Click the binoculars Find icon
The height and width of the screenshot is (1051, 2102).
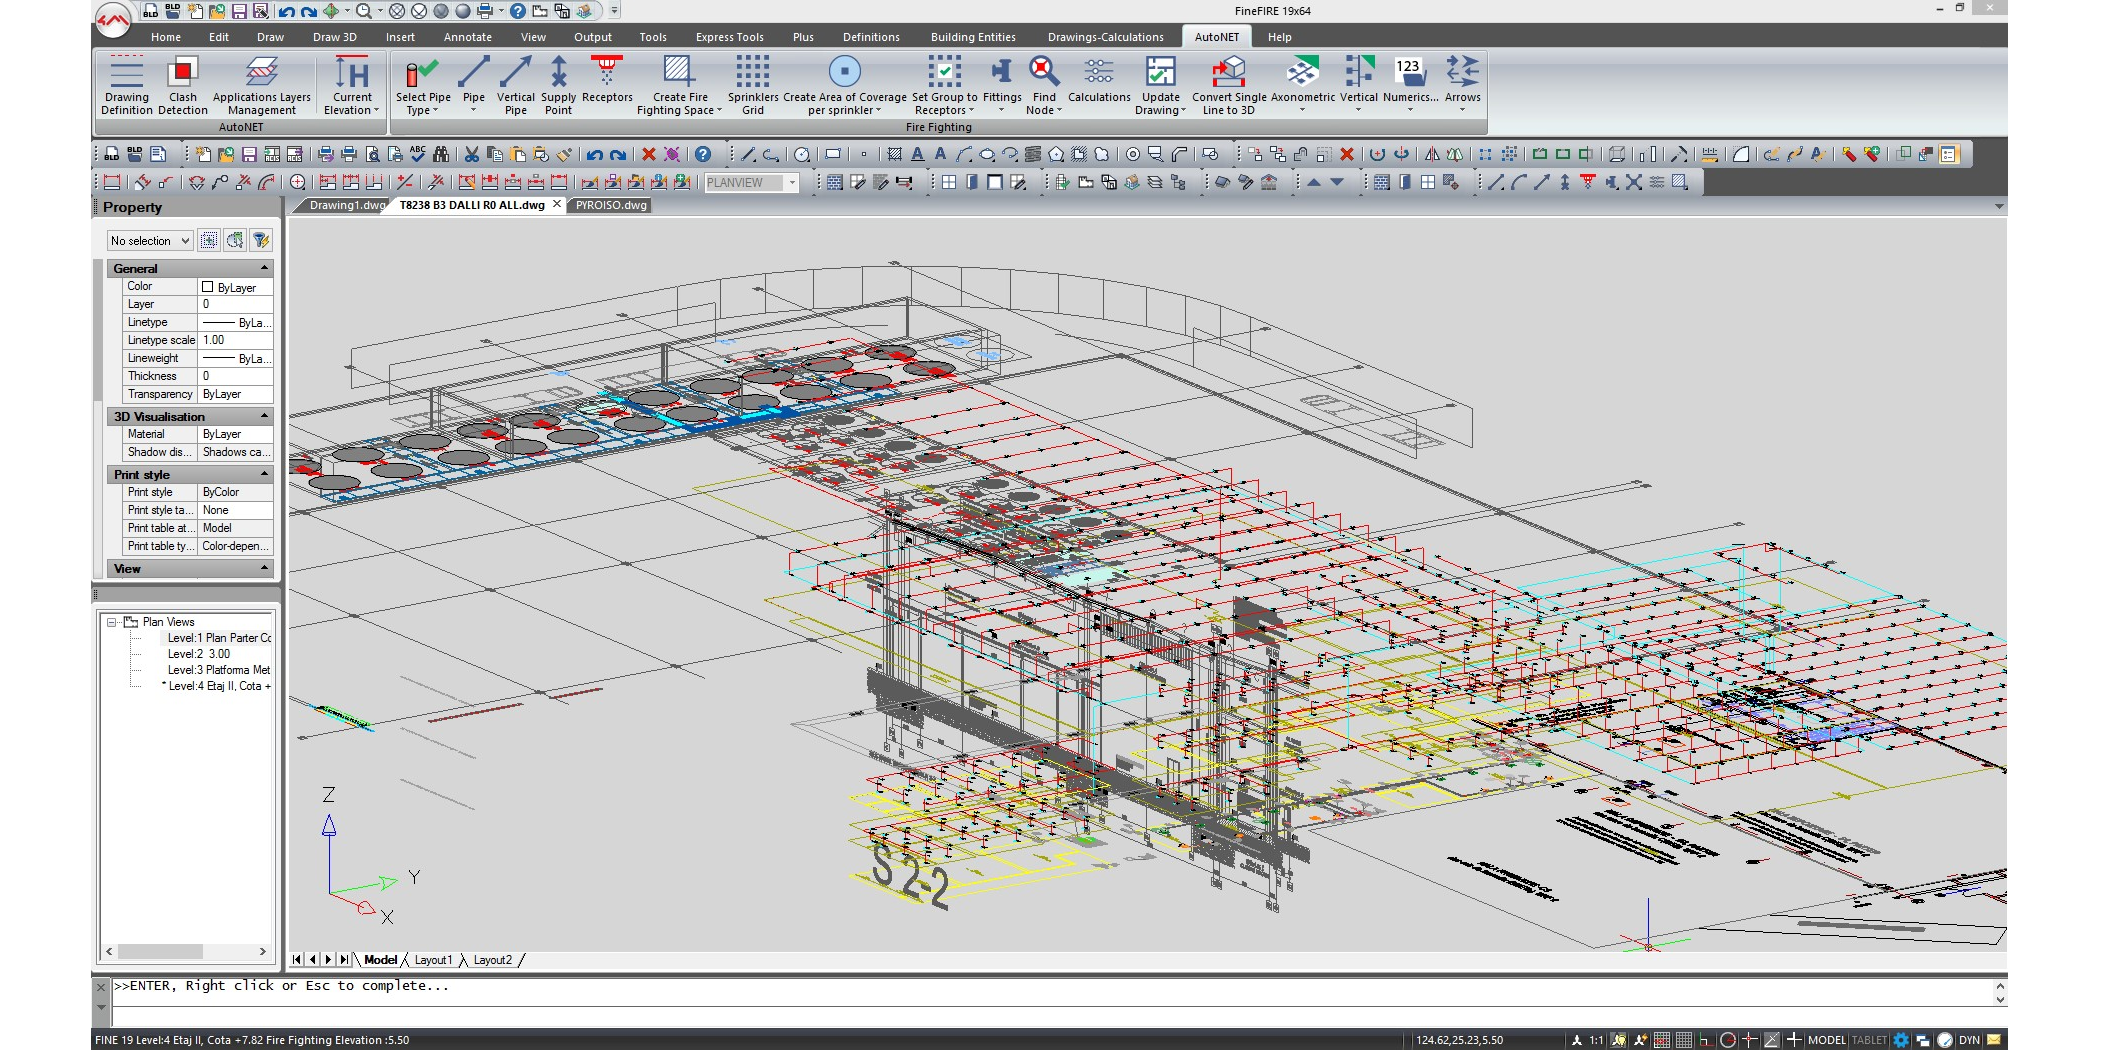440,155
